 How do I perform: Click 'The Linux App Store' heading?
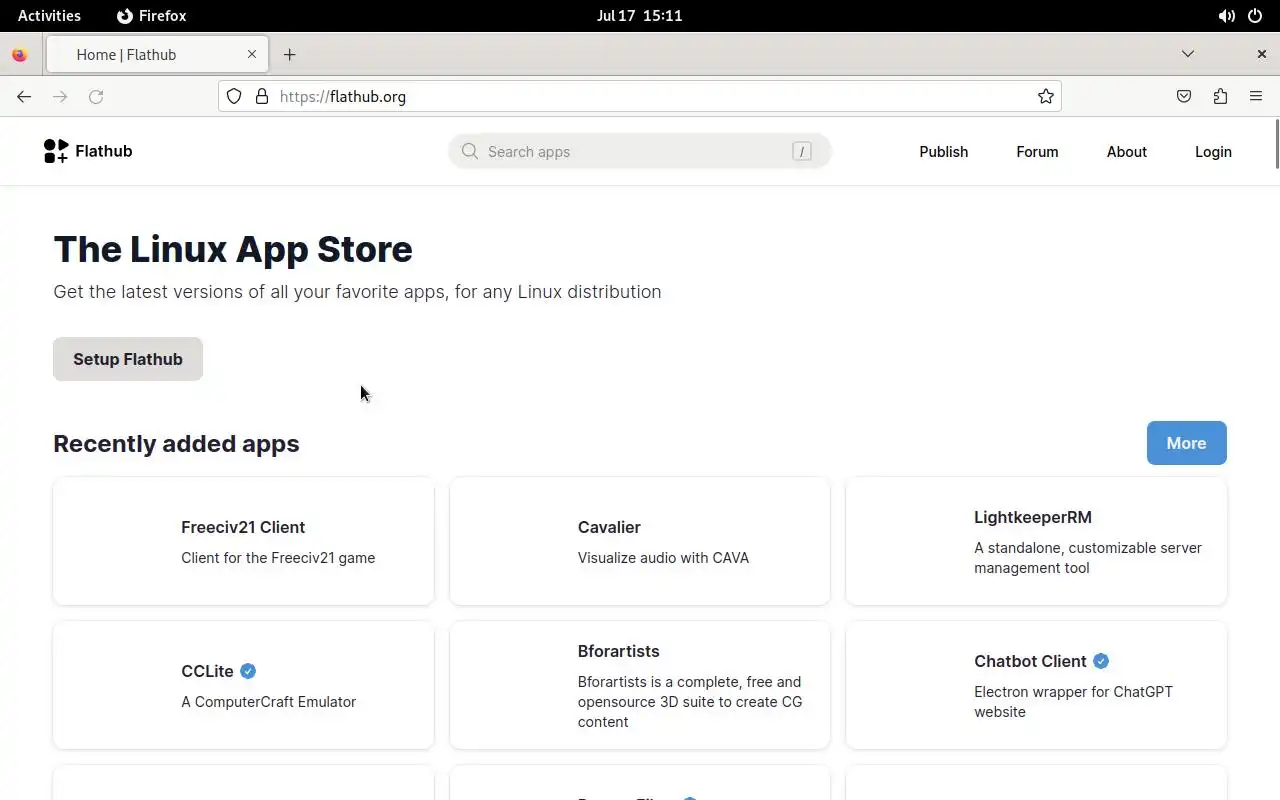(233, 249)
